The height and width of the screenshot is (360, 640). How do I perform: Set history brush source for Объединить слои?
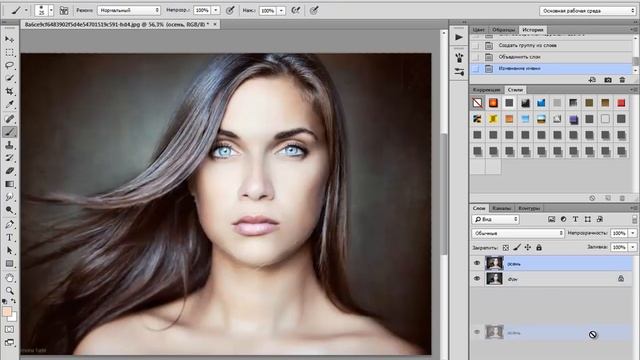pyautogui.click(x=476, y=57)
